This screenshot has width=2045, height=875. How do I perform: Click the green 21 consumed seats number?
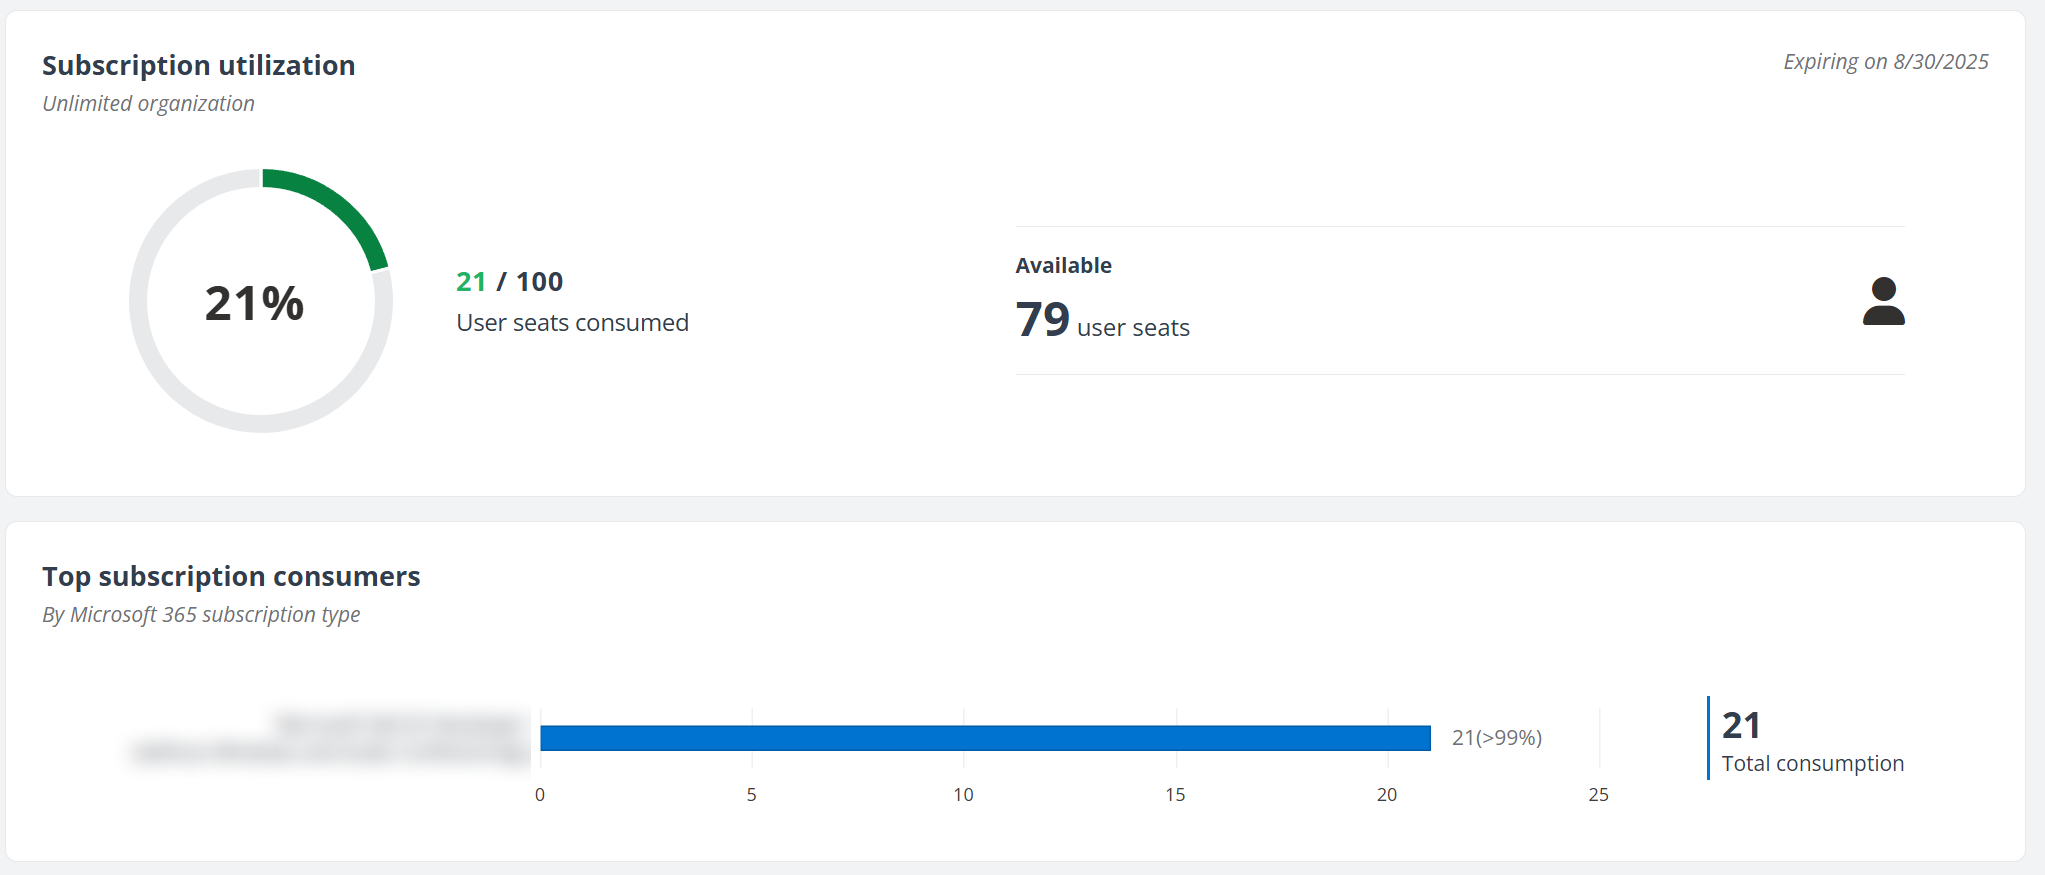(x=471, y=282)
